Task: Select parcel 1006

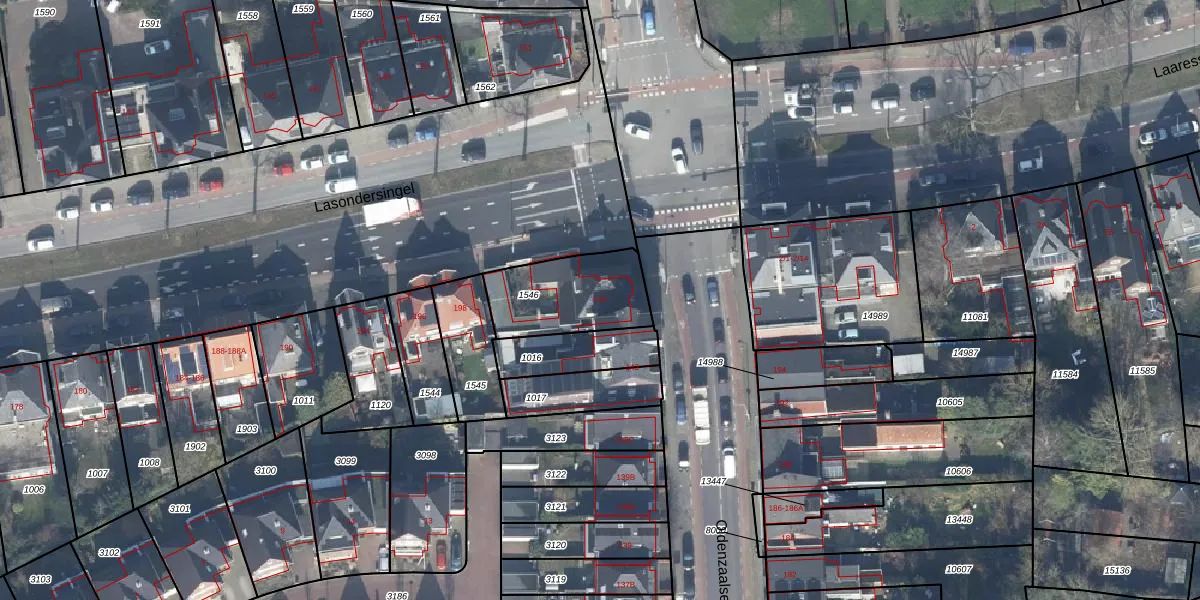Action: coord(34,490)
